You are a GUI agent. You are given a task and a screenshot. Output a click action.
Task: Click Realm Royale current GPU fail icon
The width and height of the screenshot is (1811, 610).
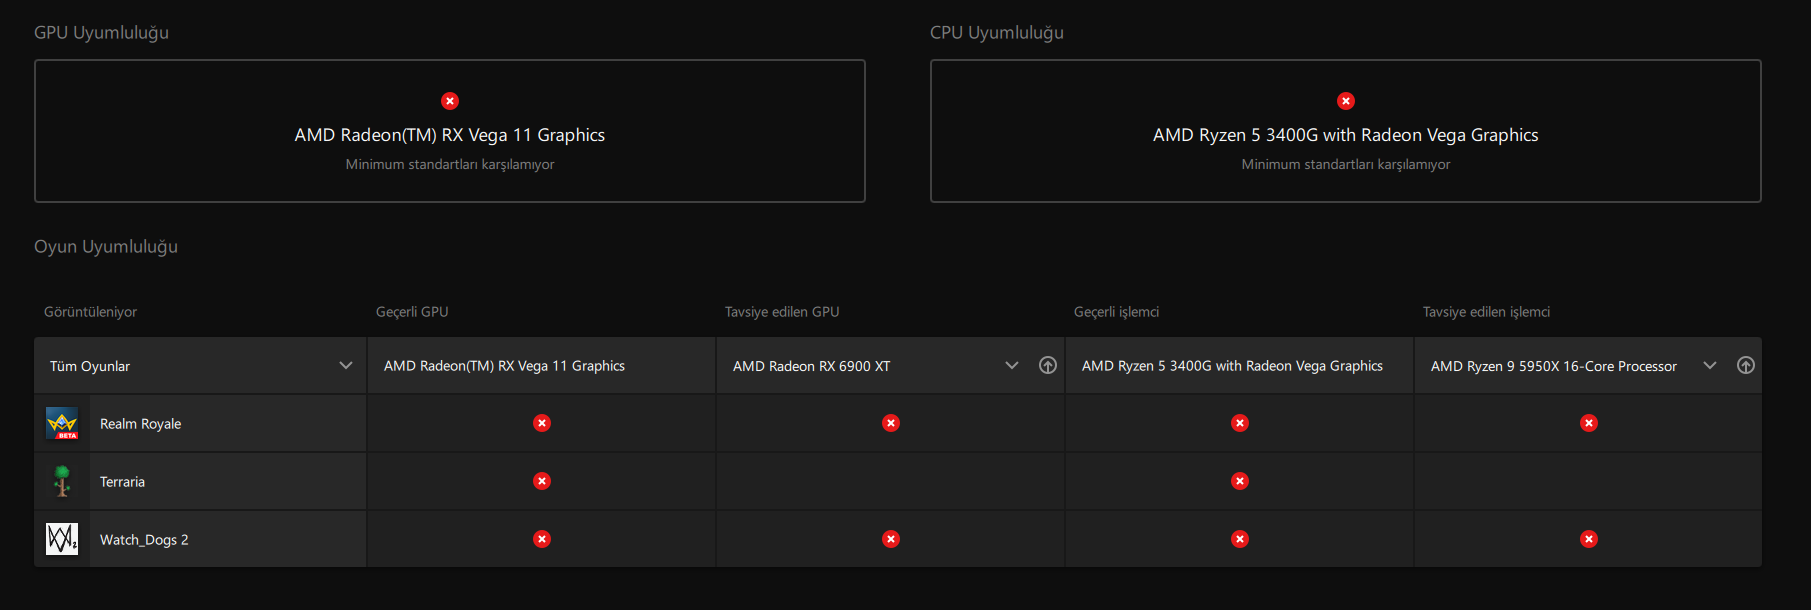542,423
